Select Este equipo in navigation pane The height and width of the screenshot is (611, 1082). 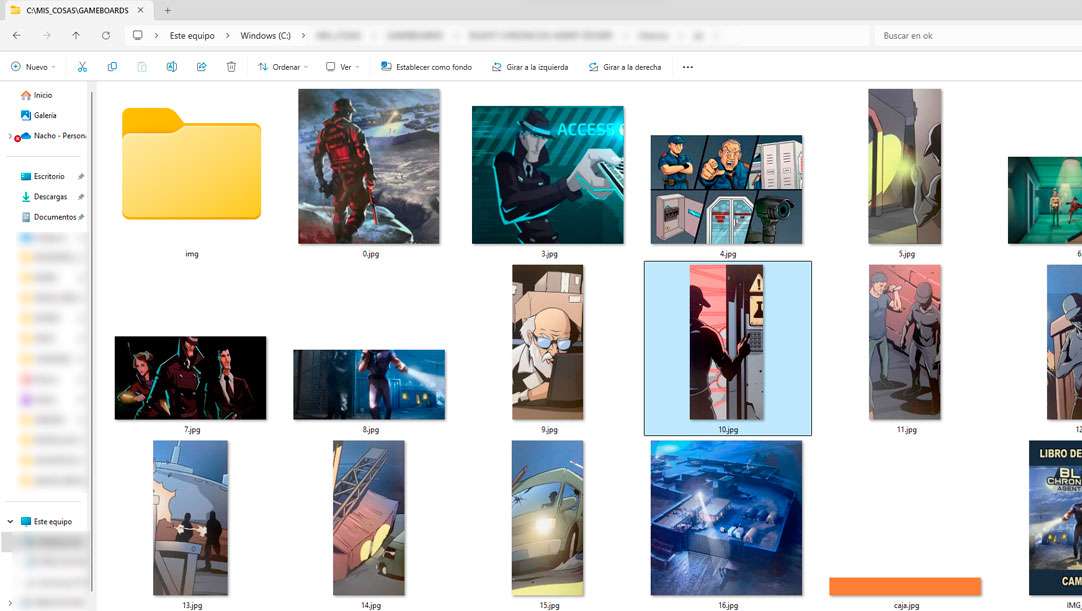[x=52, y=521]
